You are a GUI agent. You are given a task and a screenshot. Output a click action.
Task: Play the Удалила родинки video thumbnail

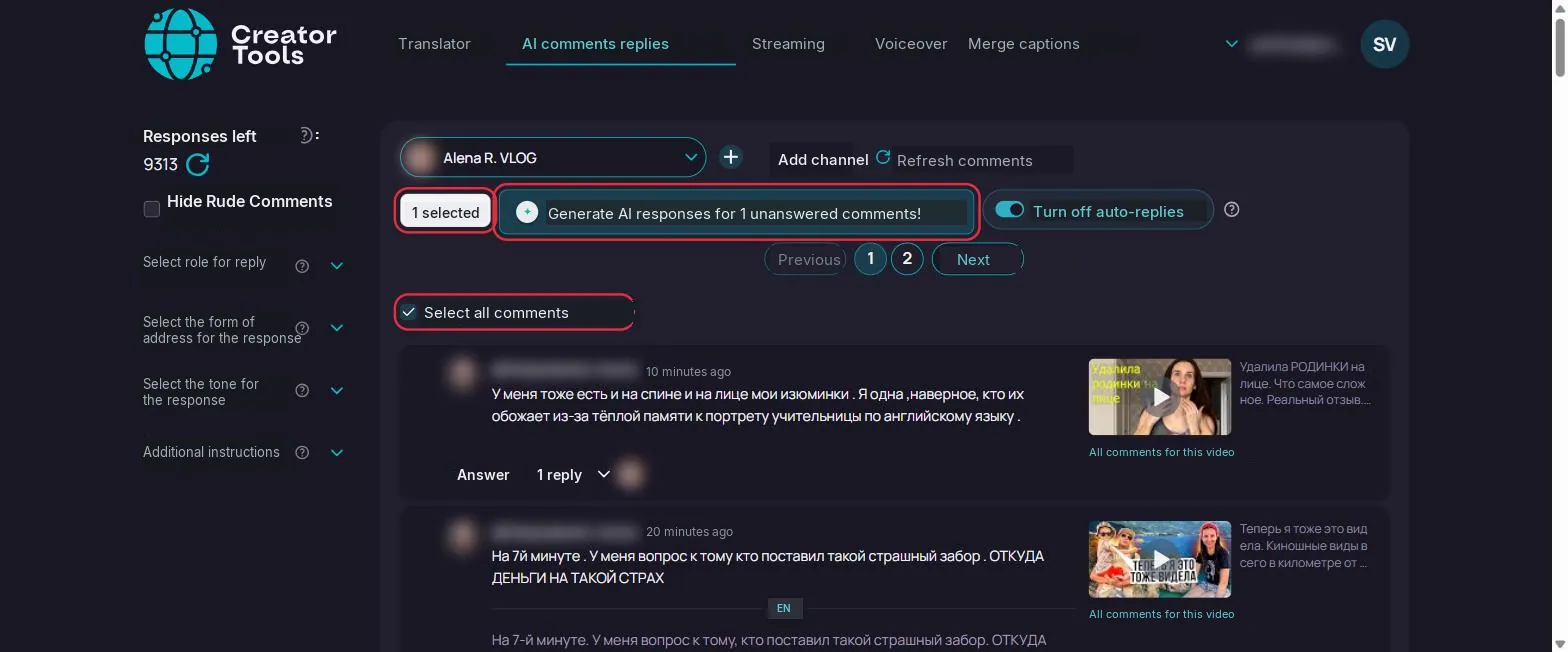point(1160,397)
